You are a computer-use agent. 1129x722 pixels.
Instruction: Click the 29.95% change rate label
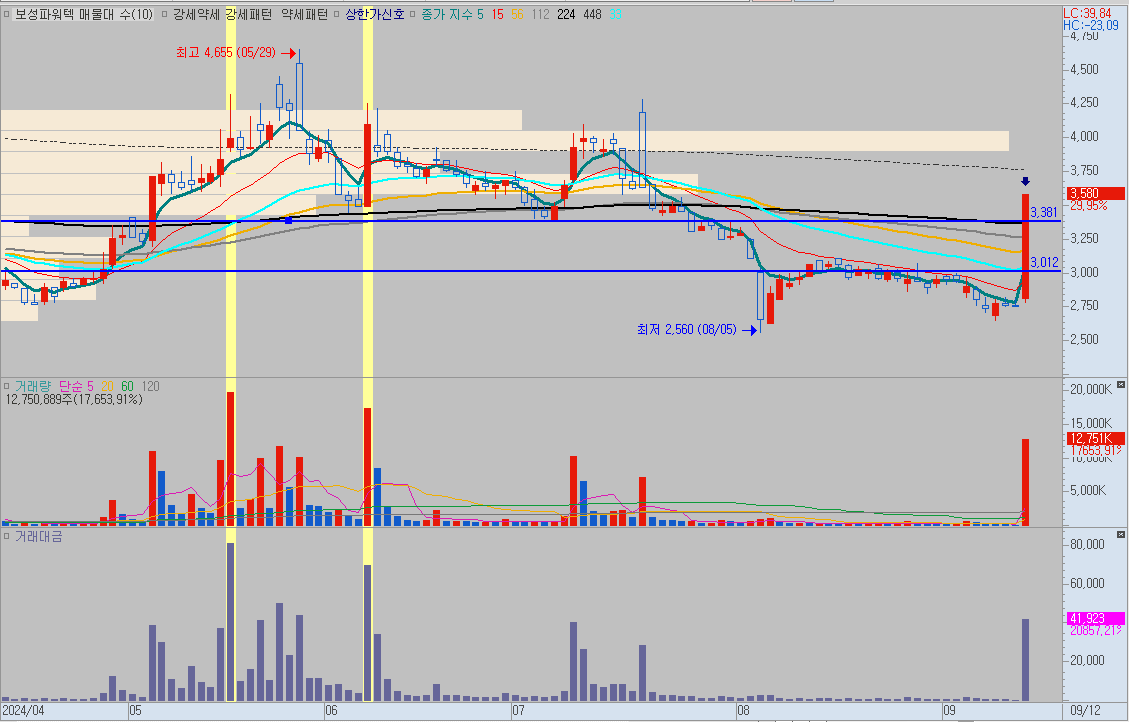(x=1089, y=206)
